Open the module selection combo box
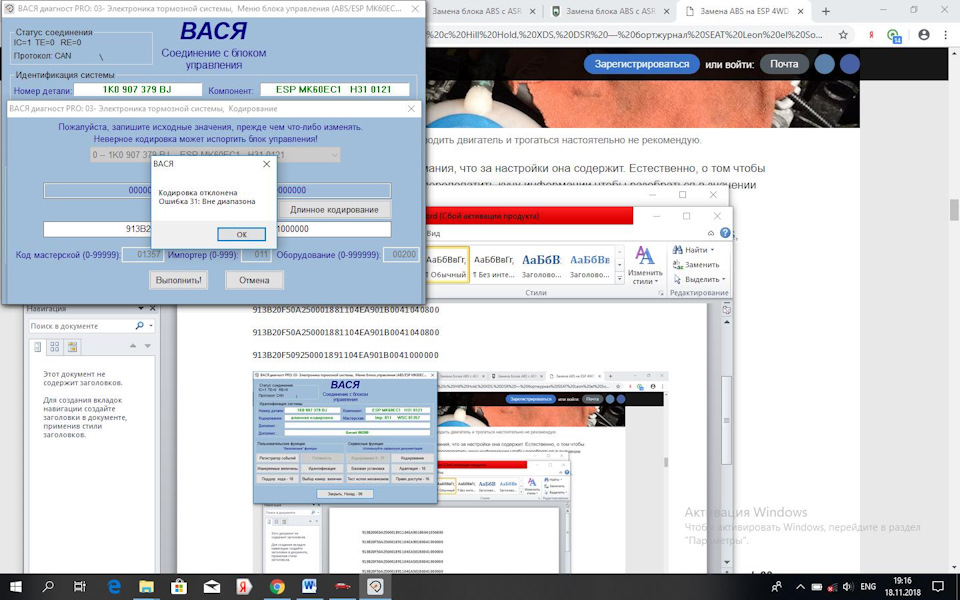This screenshot has width=960, height=600. click(215, 155)
